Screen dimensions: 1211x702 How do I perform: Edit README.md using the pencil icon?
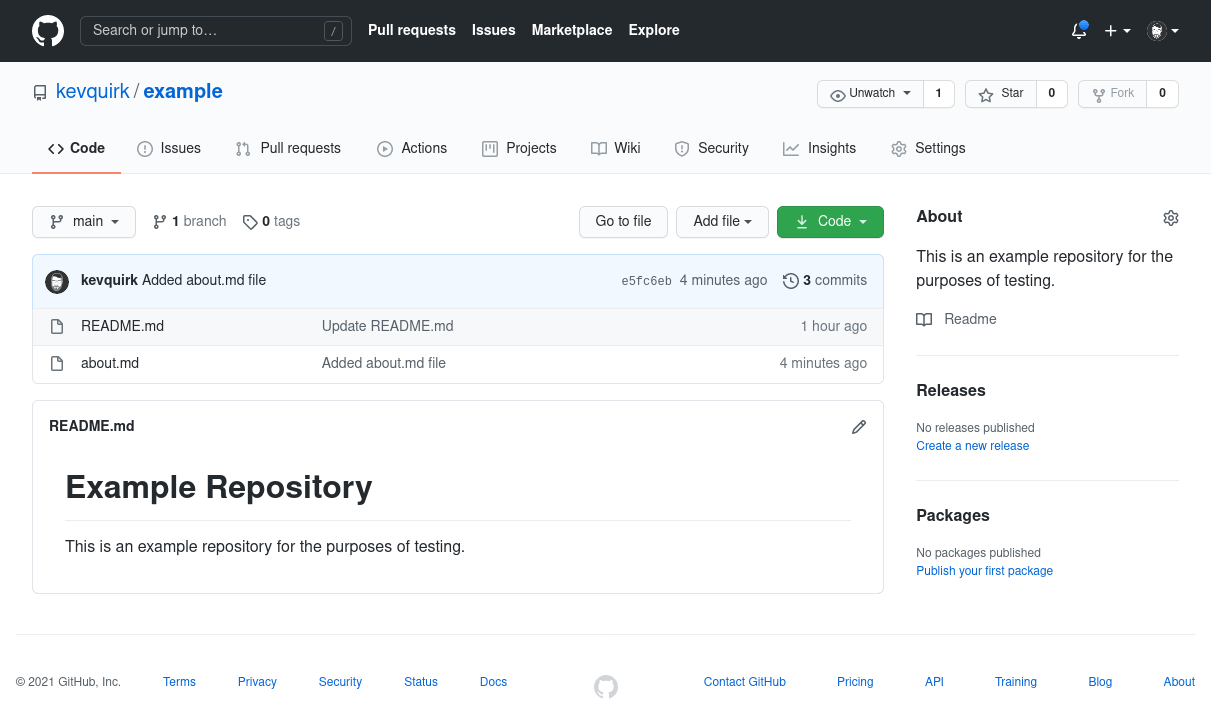pyautogui.click(x=858, y=427)
